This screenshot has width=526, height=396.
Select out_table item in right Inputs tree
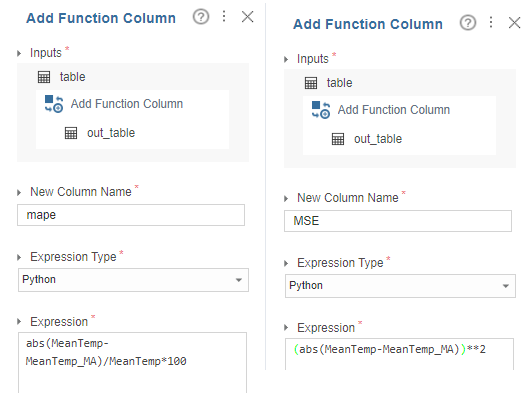[378, 139]
